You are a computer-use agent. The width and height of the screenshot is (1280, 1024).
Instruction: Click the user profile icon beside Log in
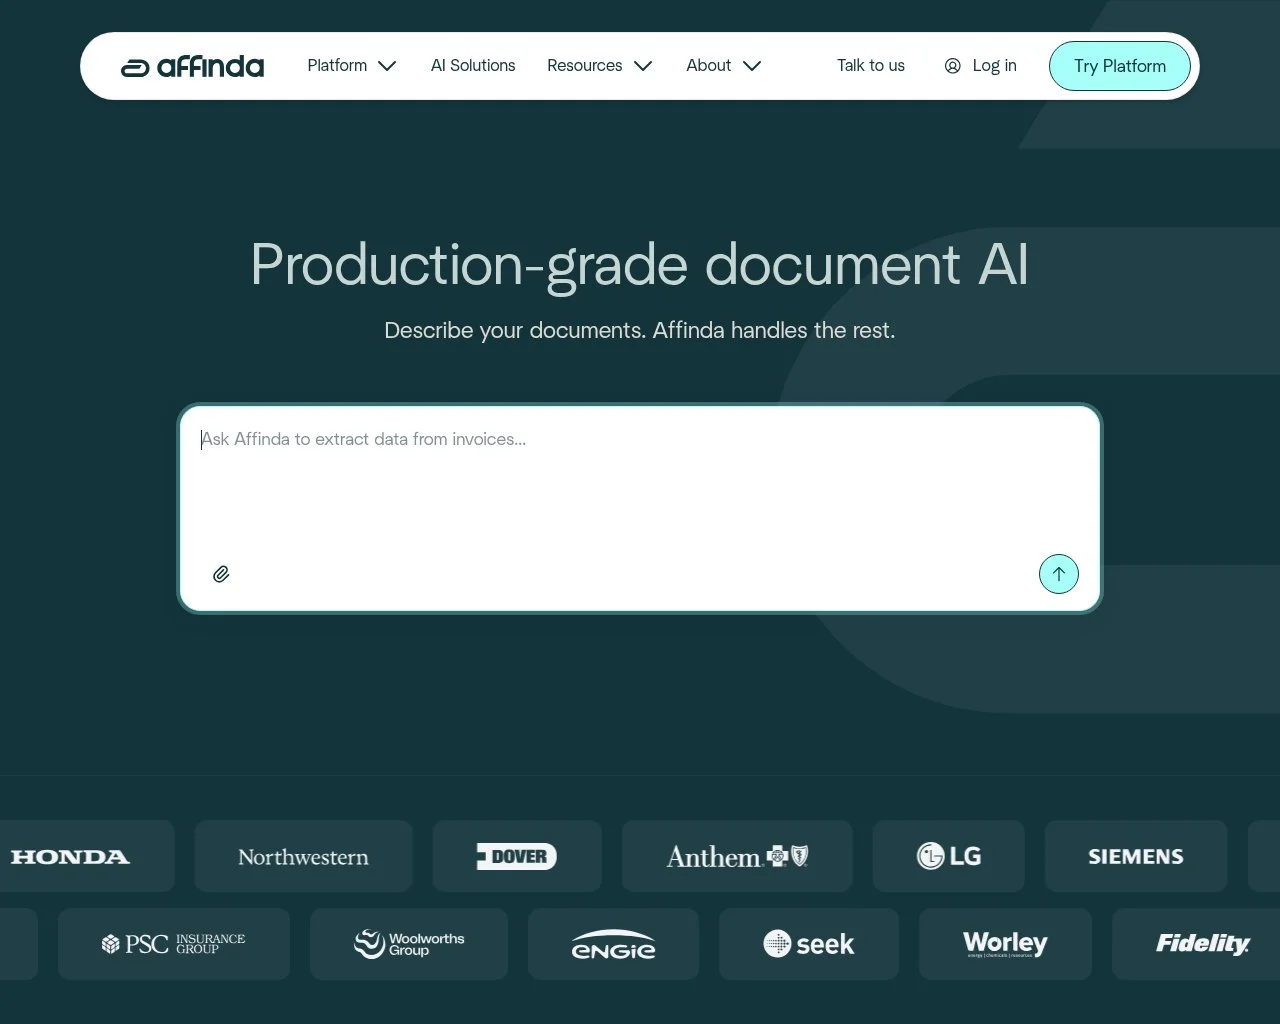(x=952, y=66)
